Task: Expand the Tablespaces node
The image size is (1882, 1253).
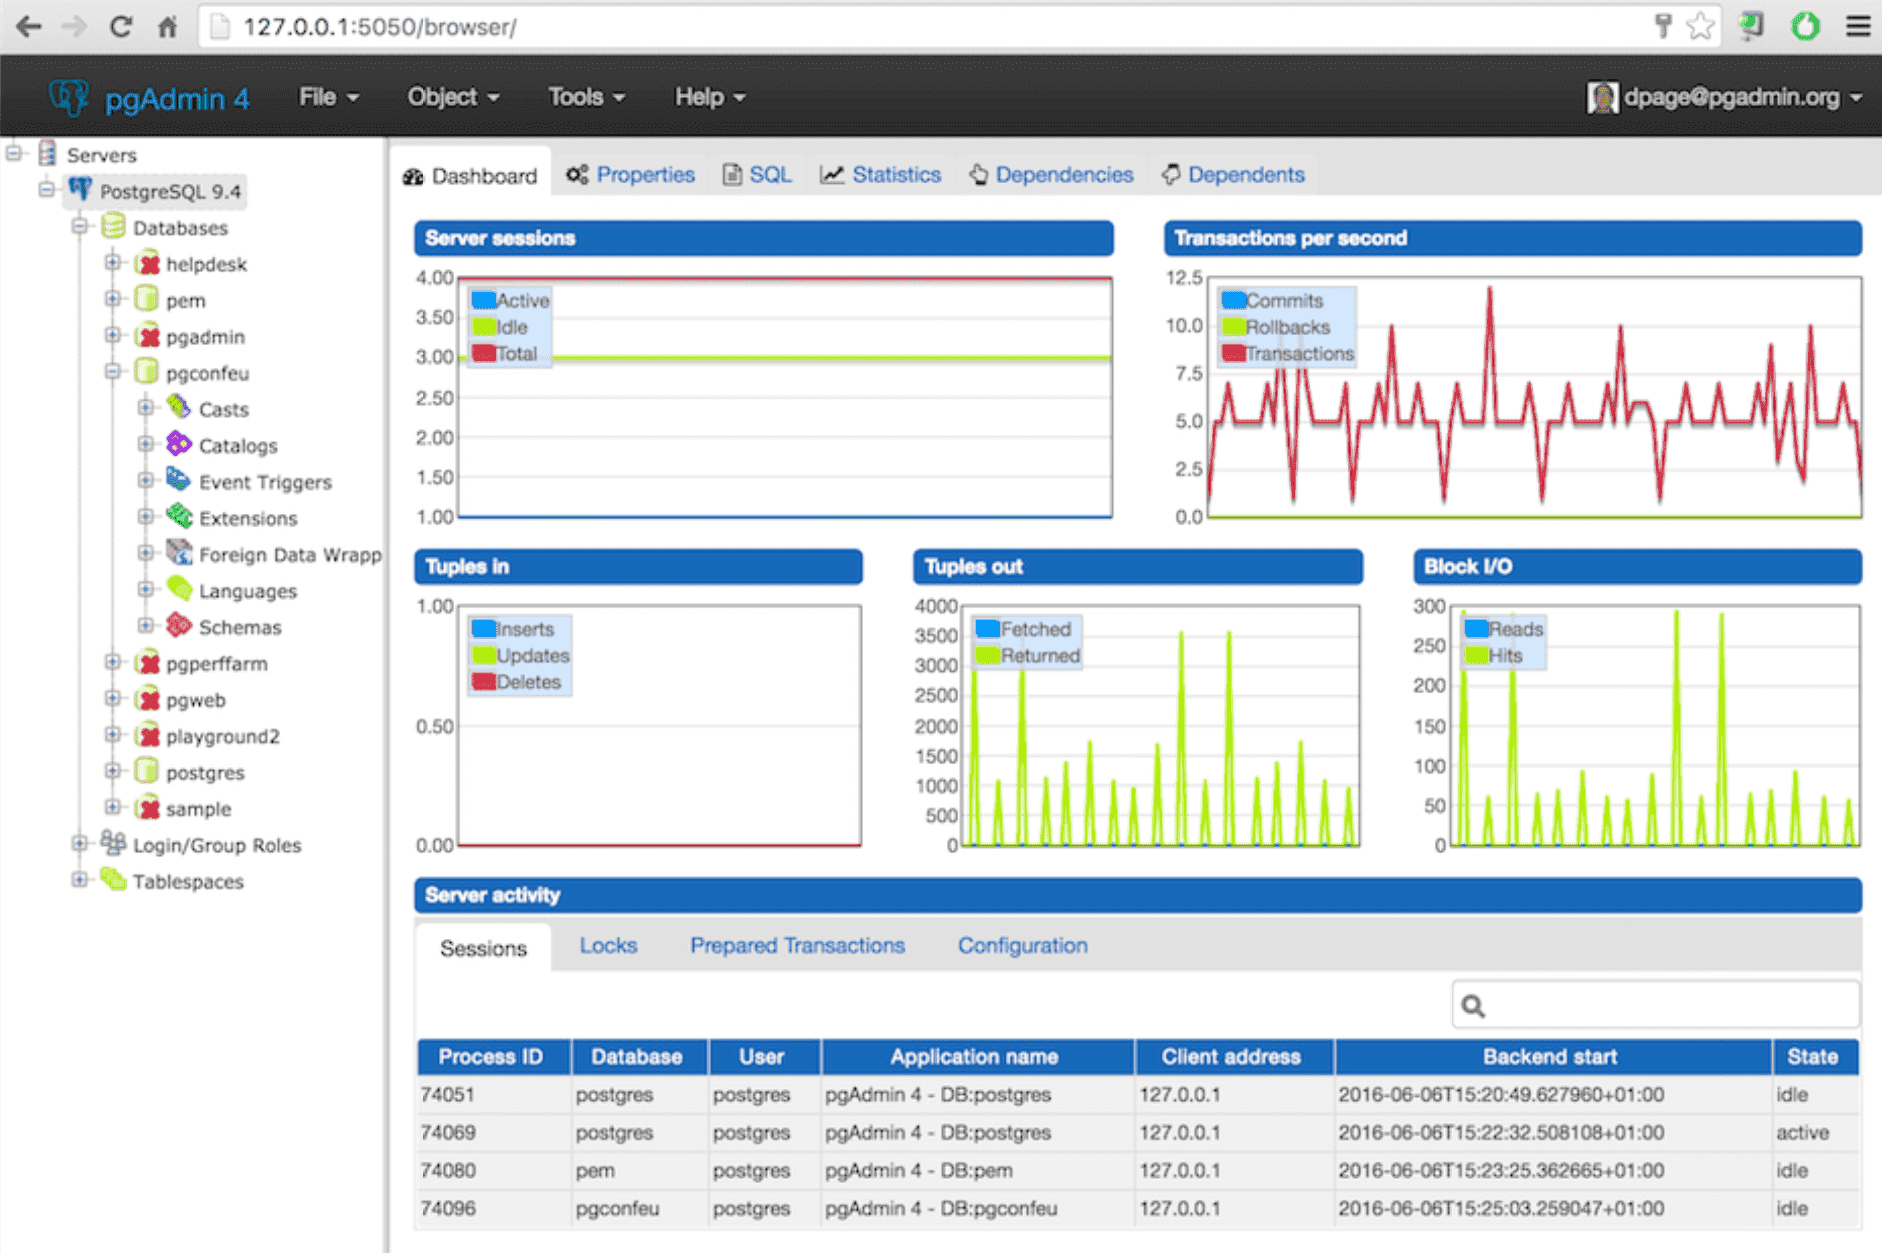Action: pos(80,879)
